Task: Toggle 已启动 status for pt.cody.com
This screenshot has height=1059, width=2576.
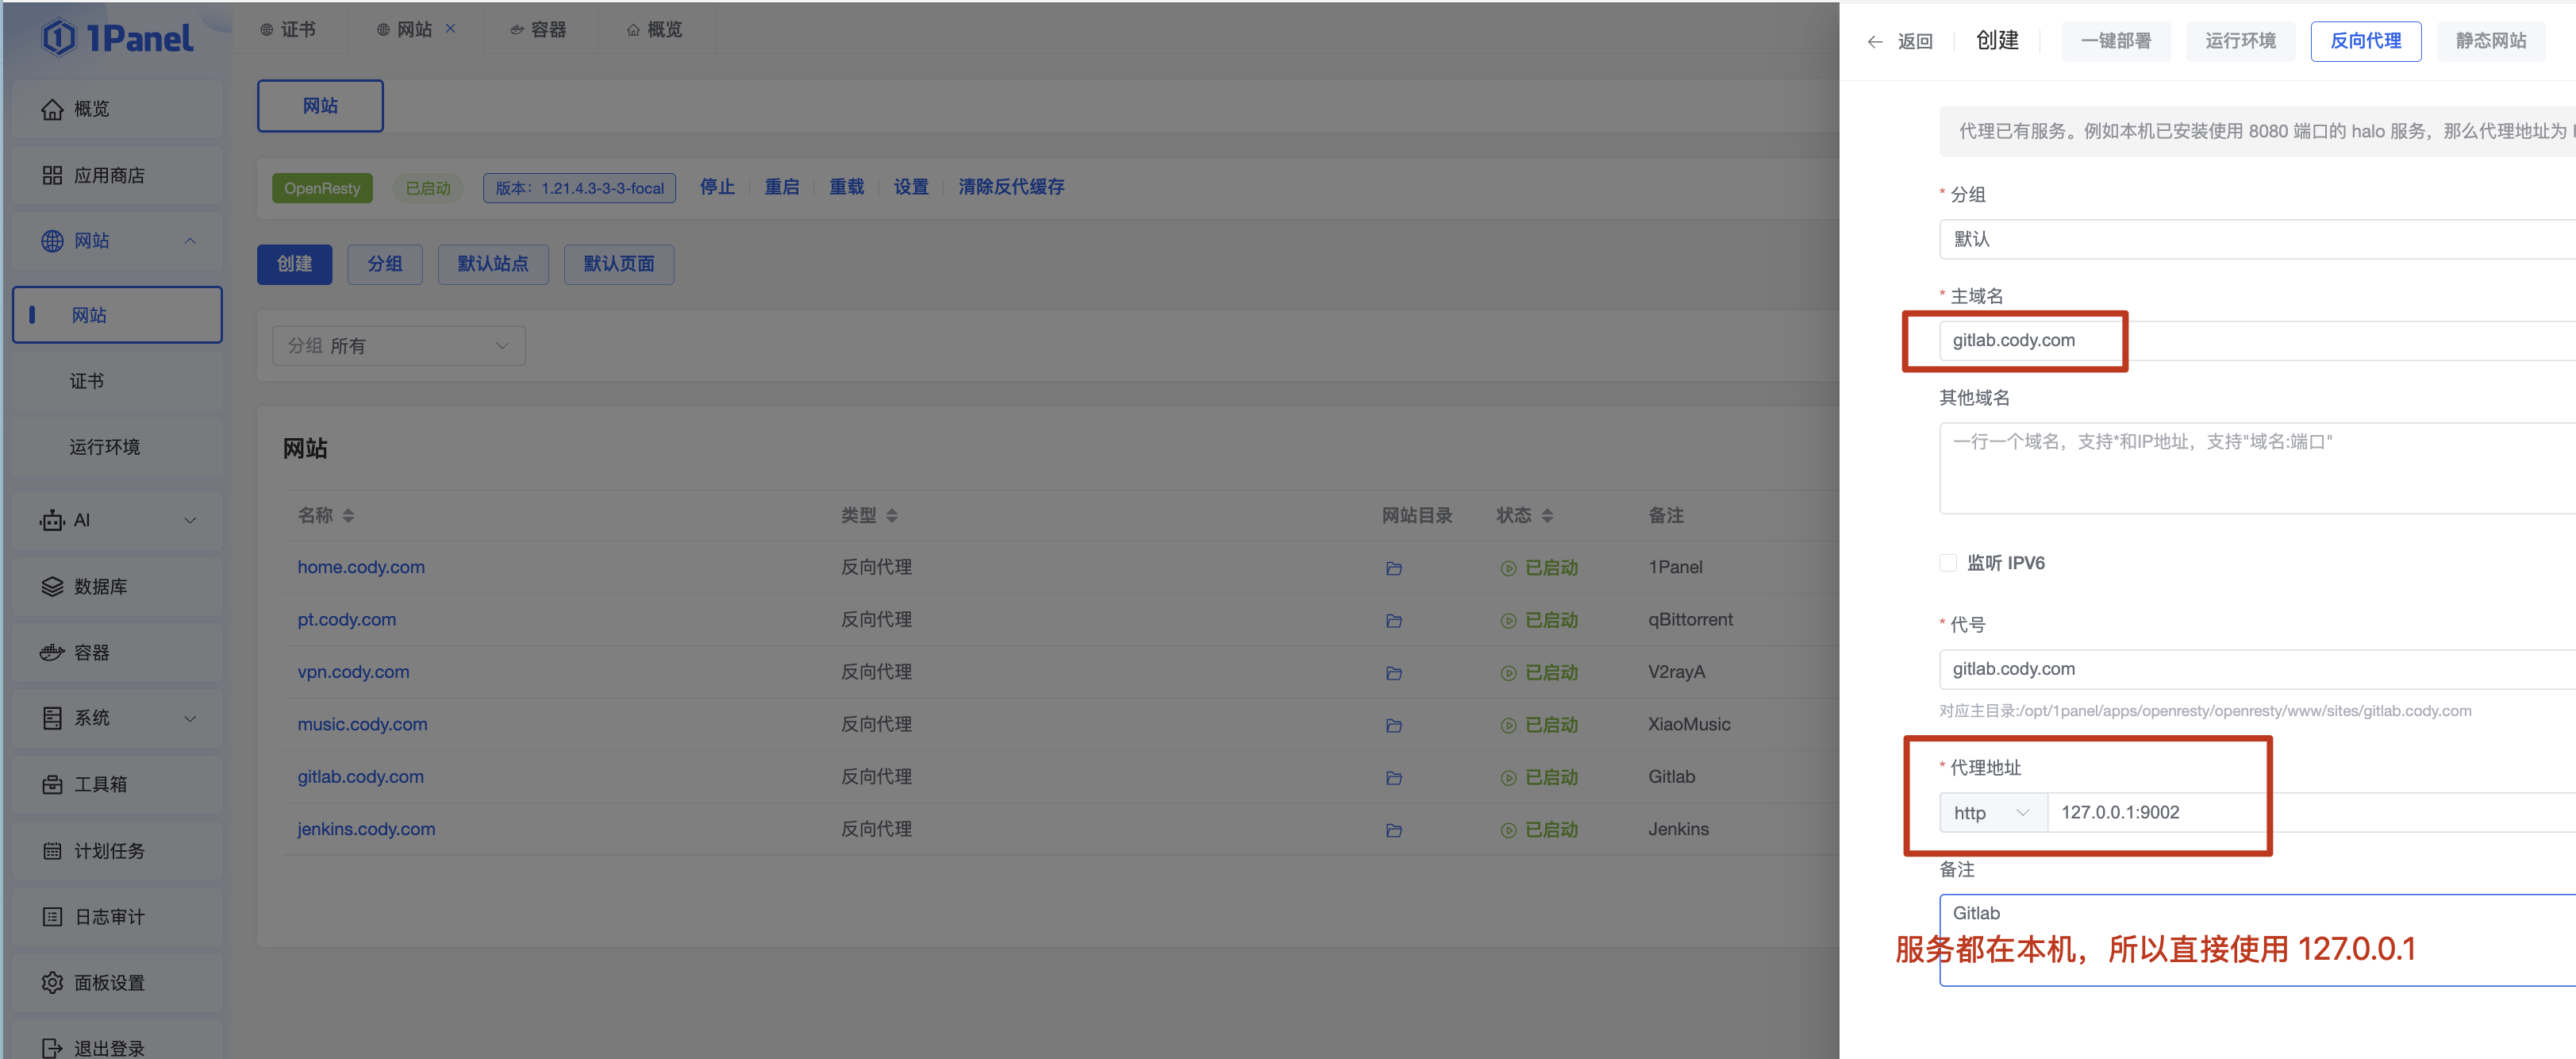Action: (1540, 620)
